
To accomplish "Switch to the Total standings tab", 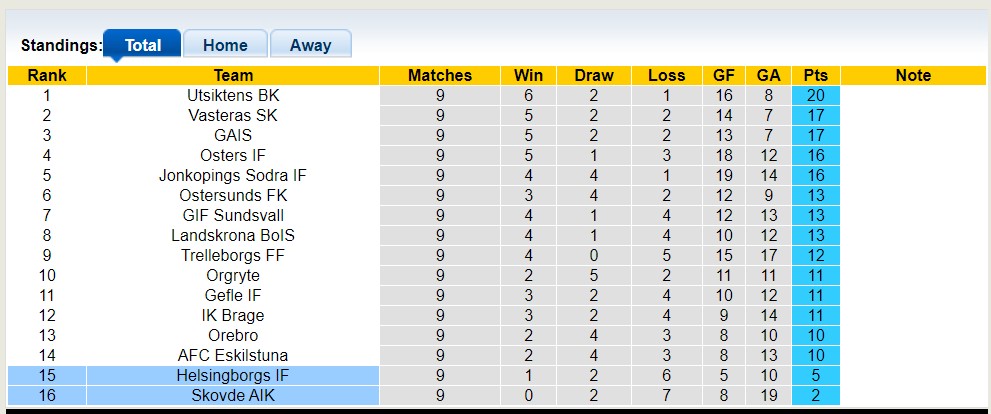I will pos(142,45).
